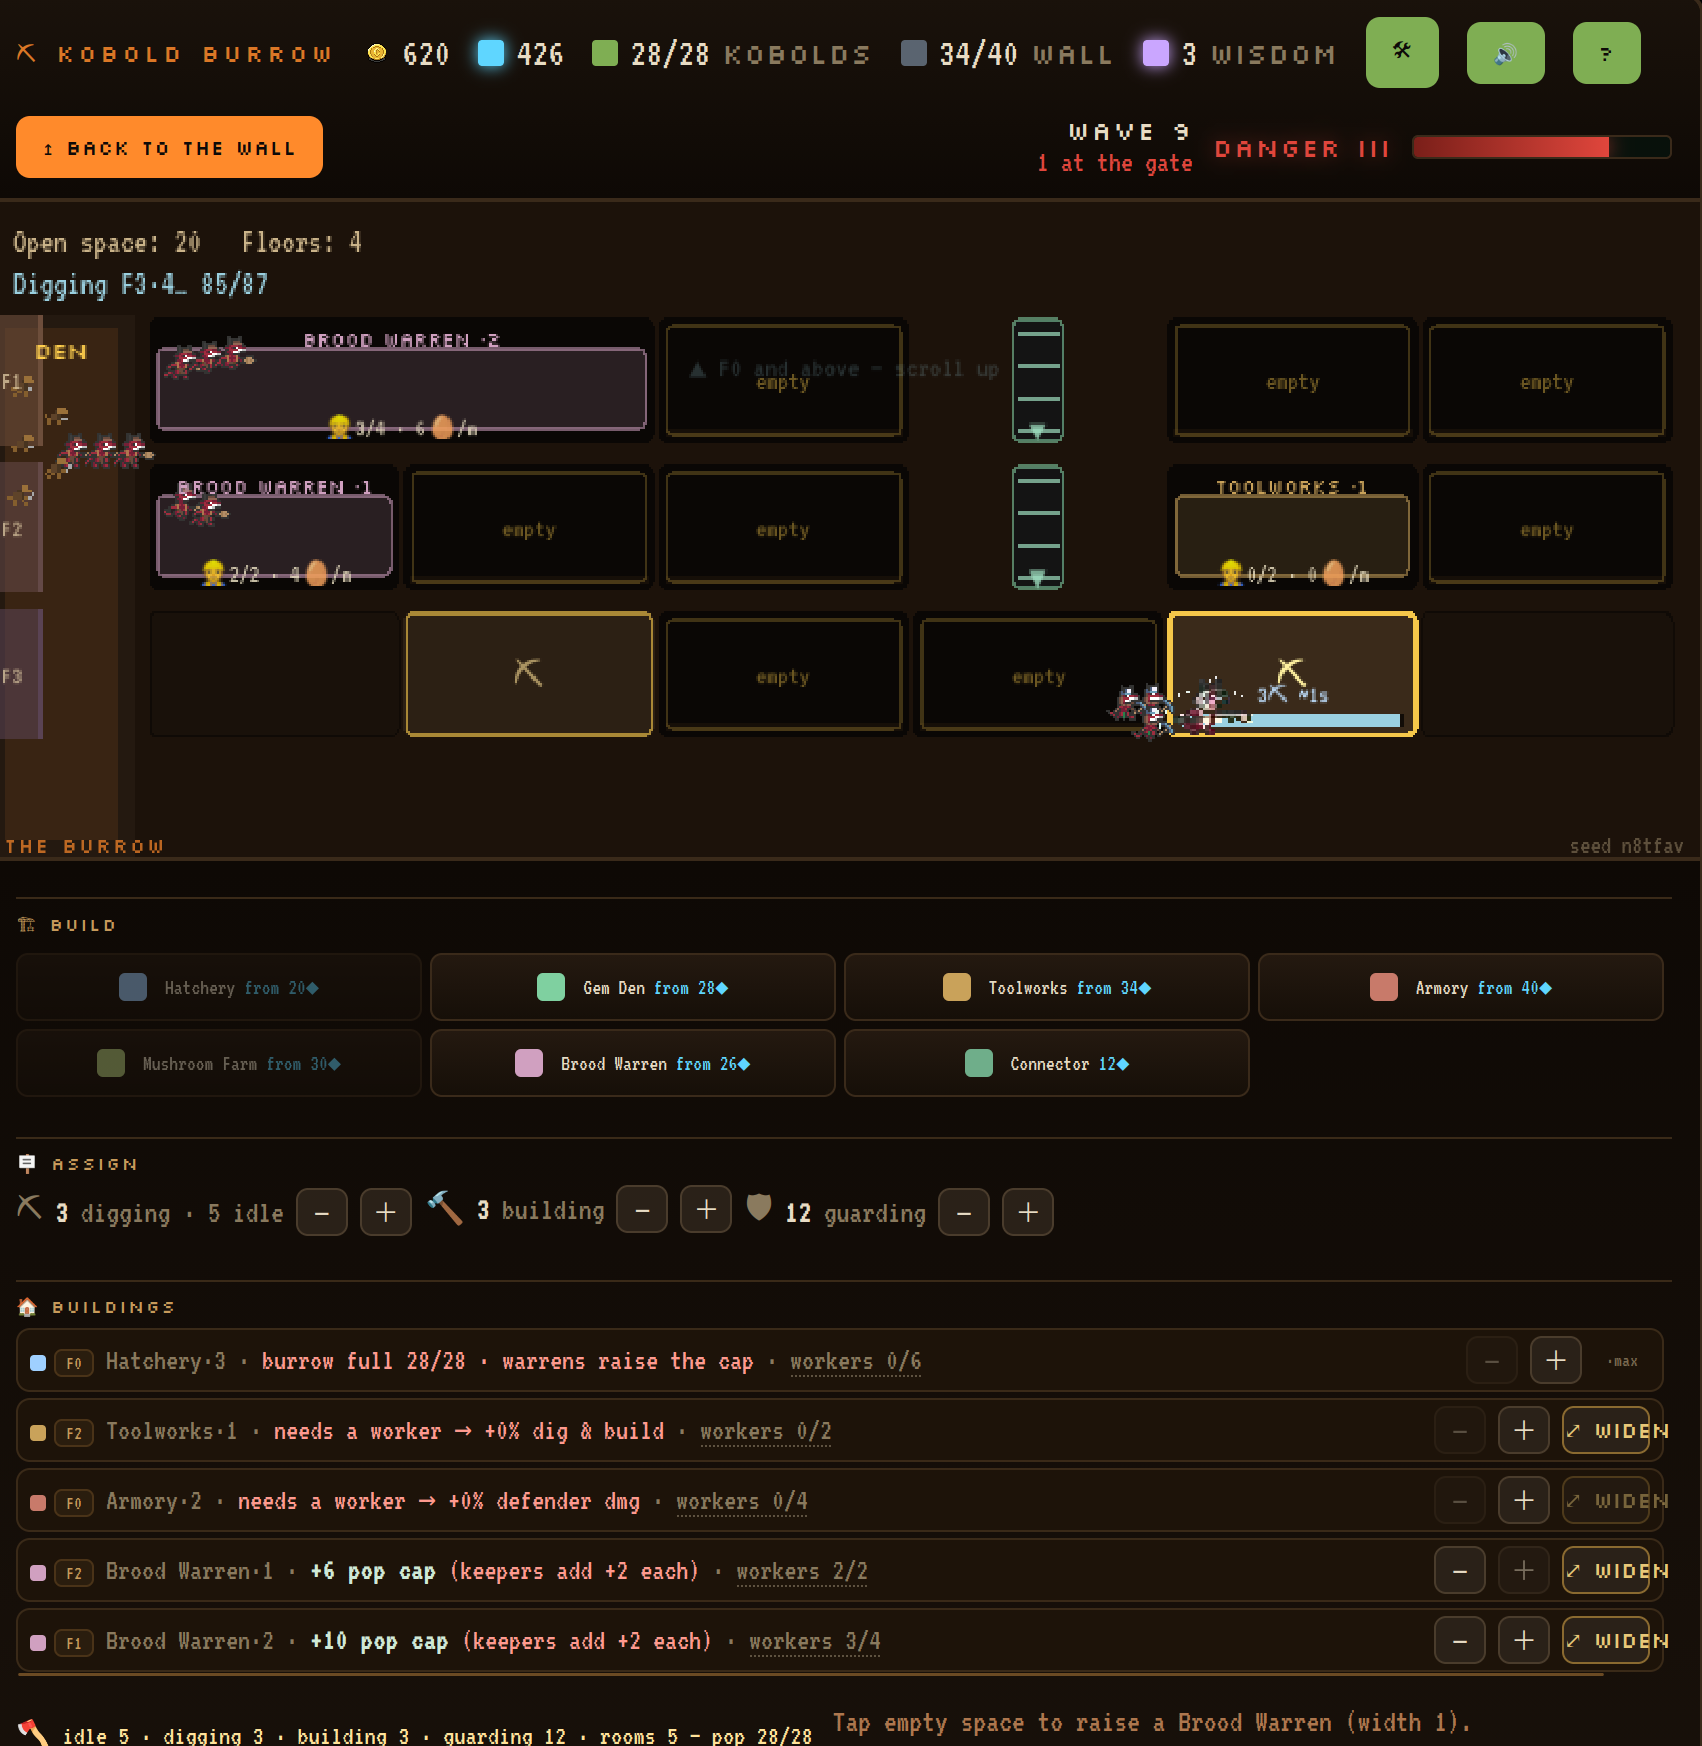Click Hatchery 3 workers 0/6 link
This screenshot has width=1702, height=1746.
pyautogui.click(x=855, y=1361)
